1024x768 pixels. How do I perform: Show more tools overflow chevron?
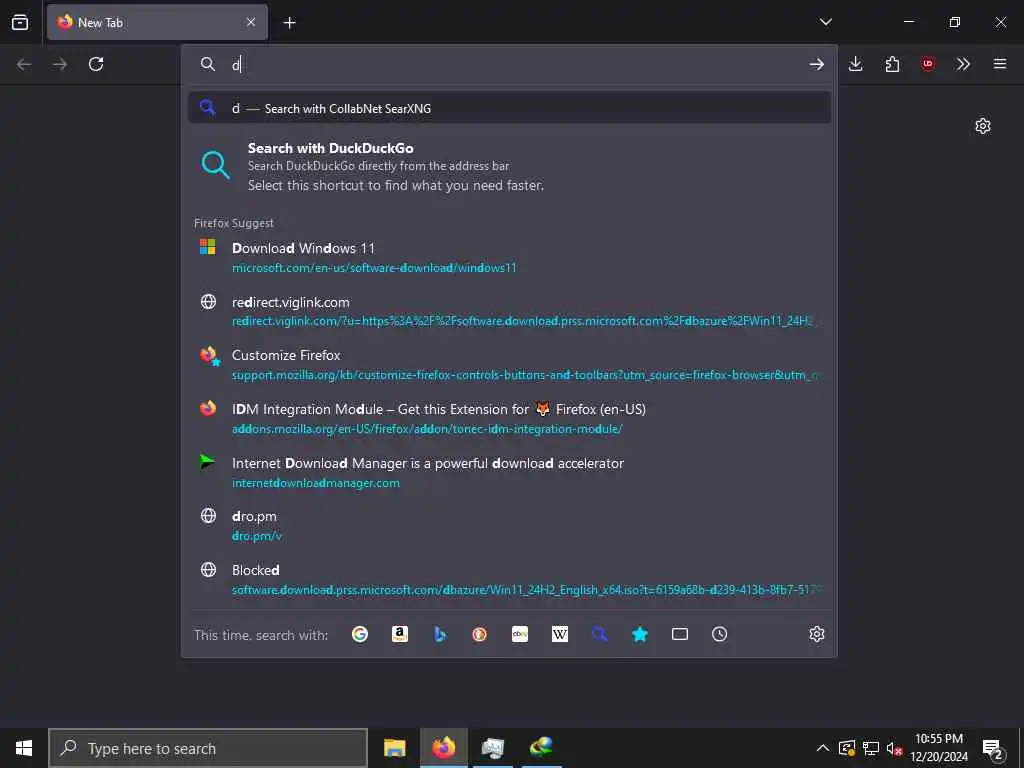pos(963,64)
